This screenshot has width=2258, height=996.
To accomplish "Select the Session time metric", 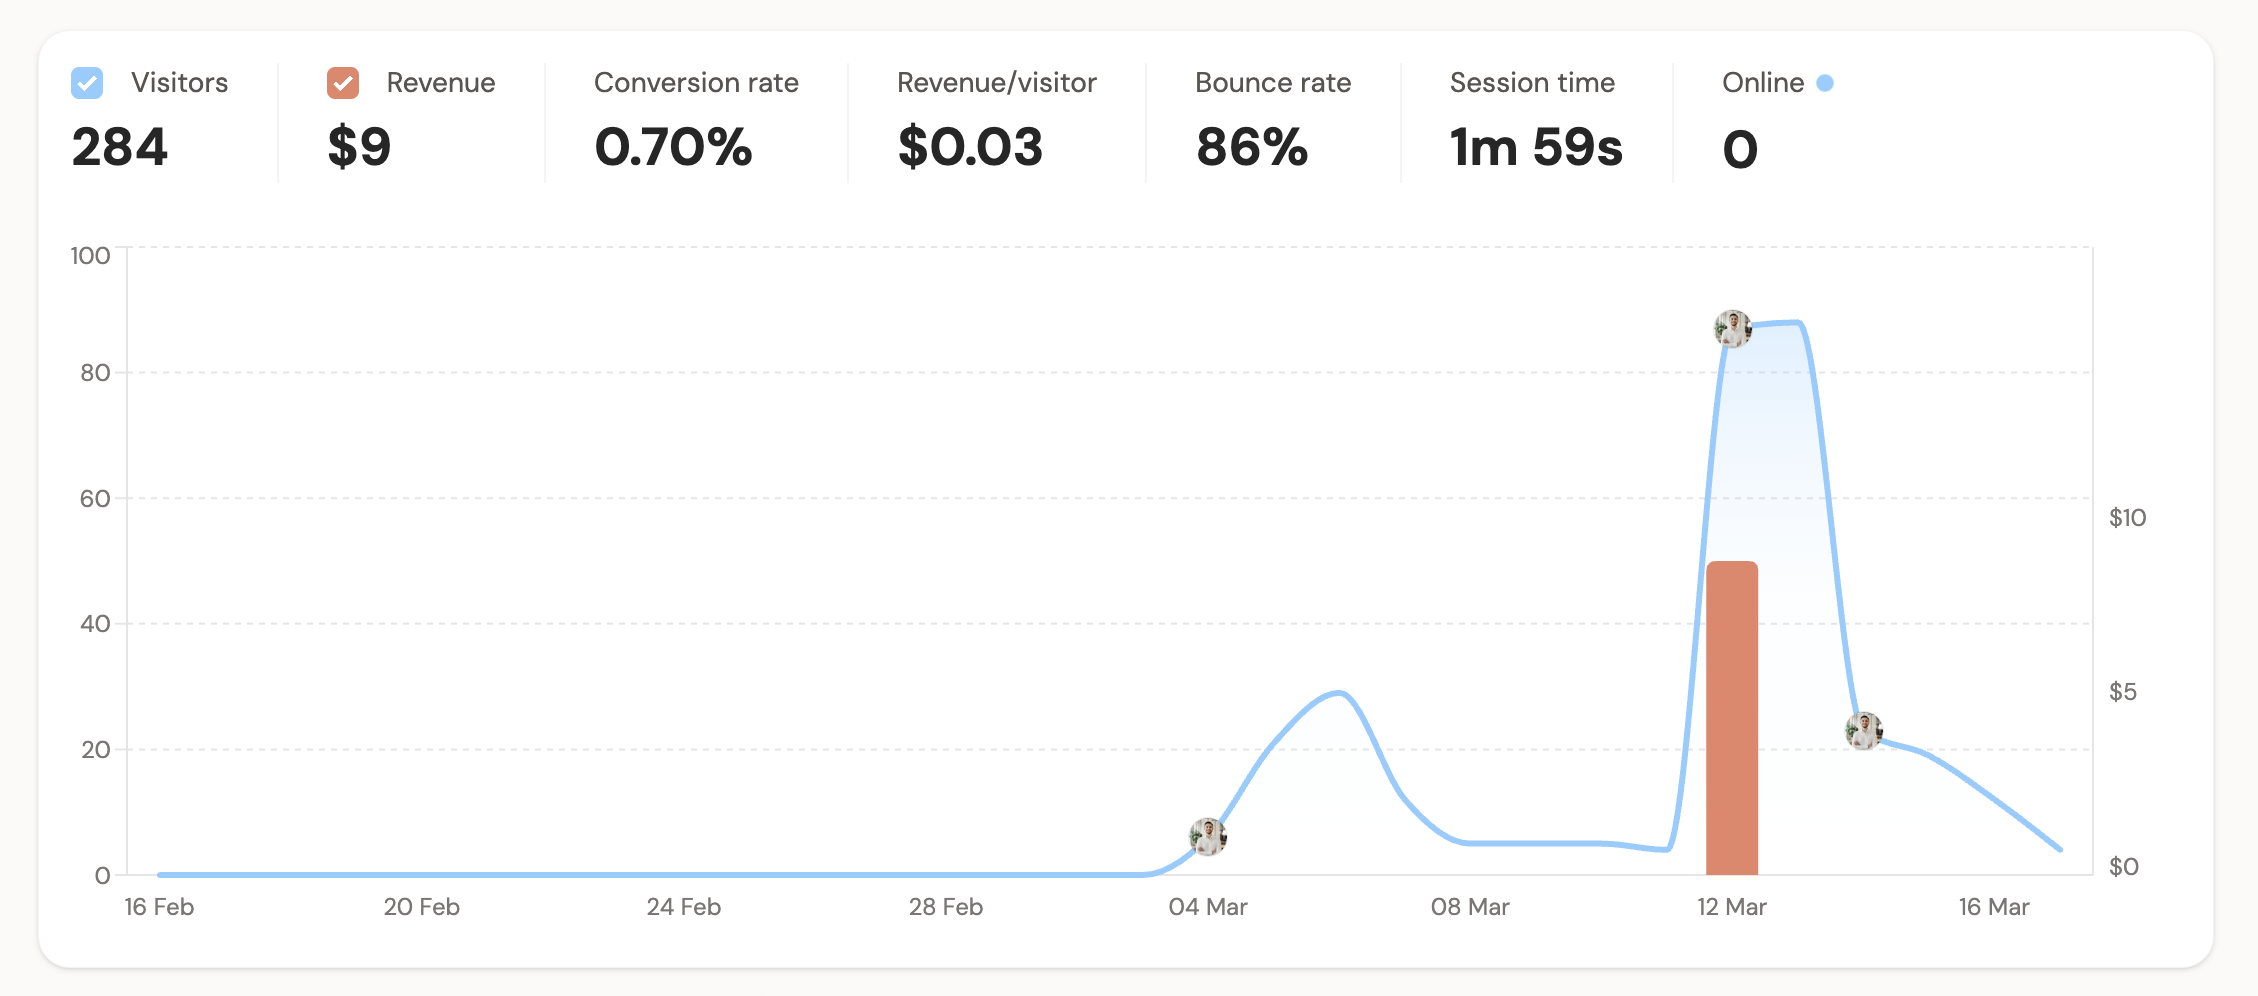I will point(1532,83).
